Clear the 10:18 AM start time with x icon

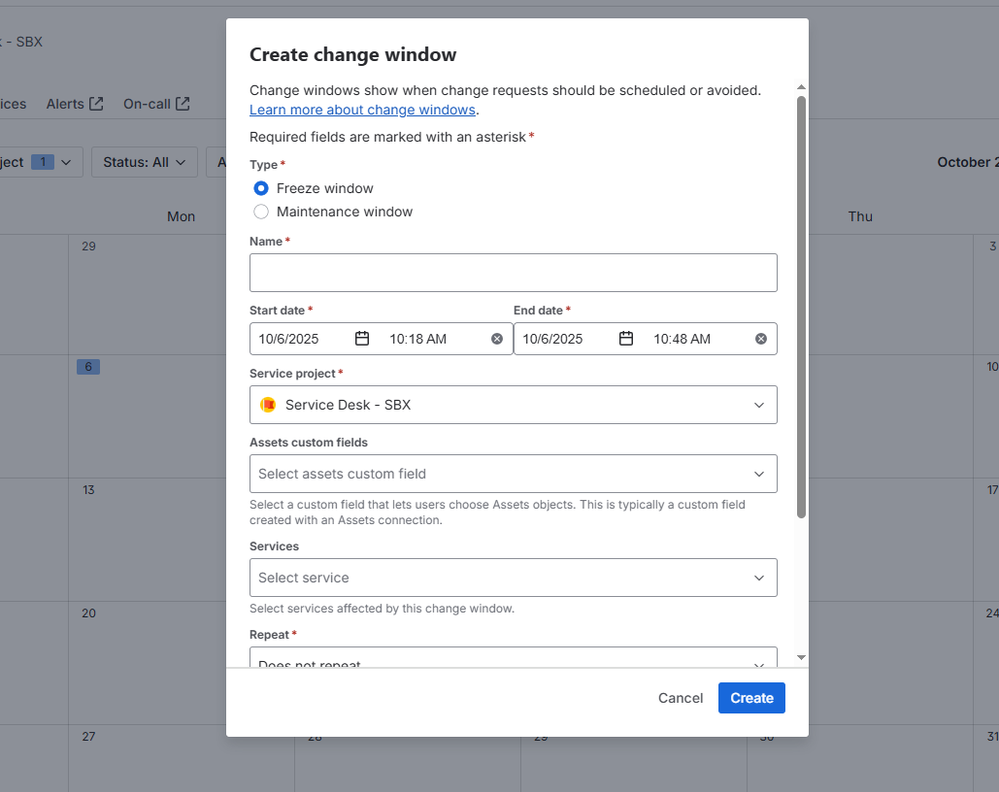click(497, 338)
